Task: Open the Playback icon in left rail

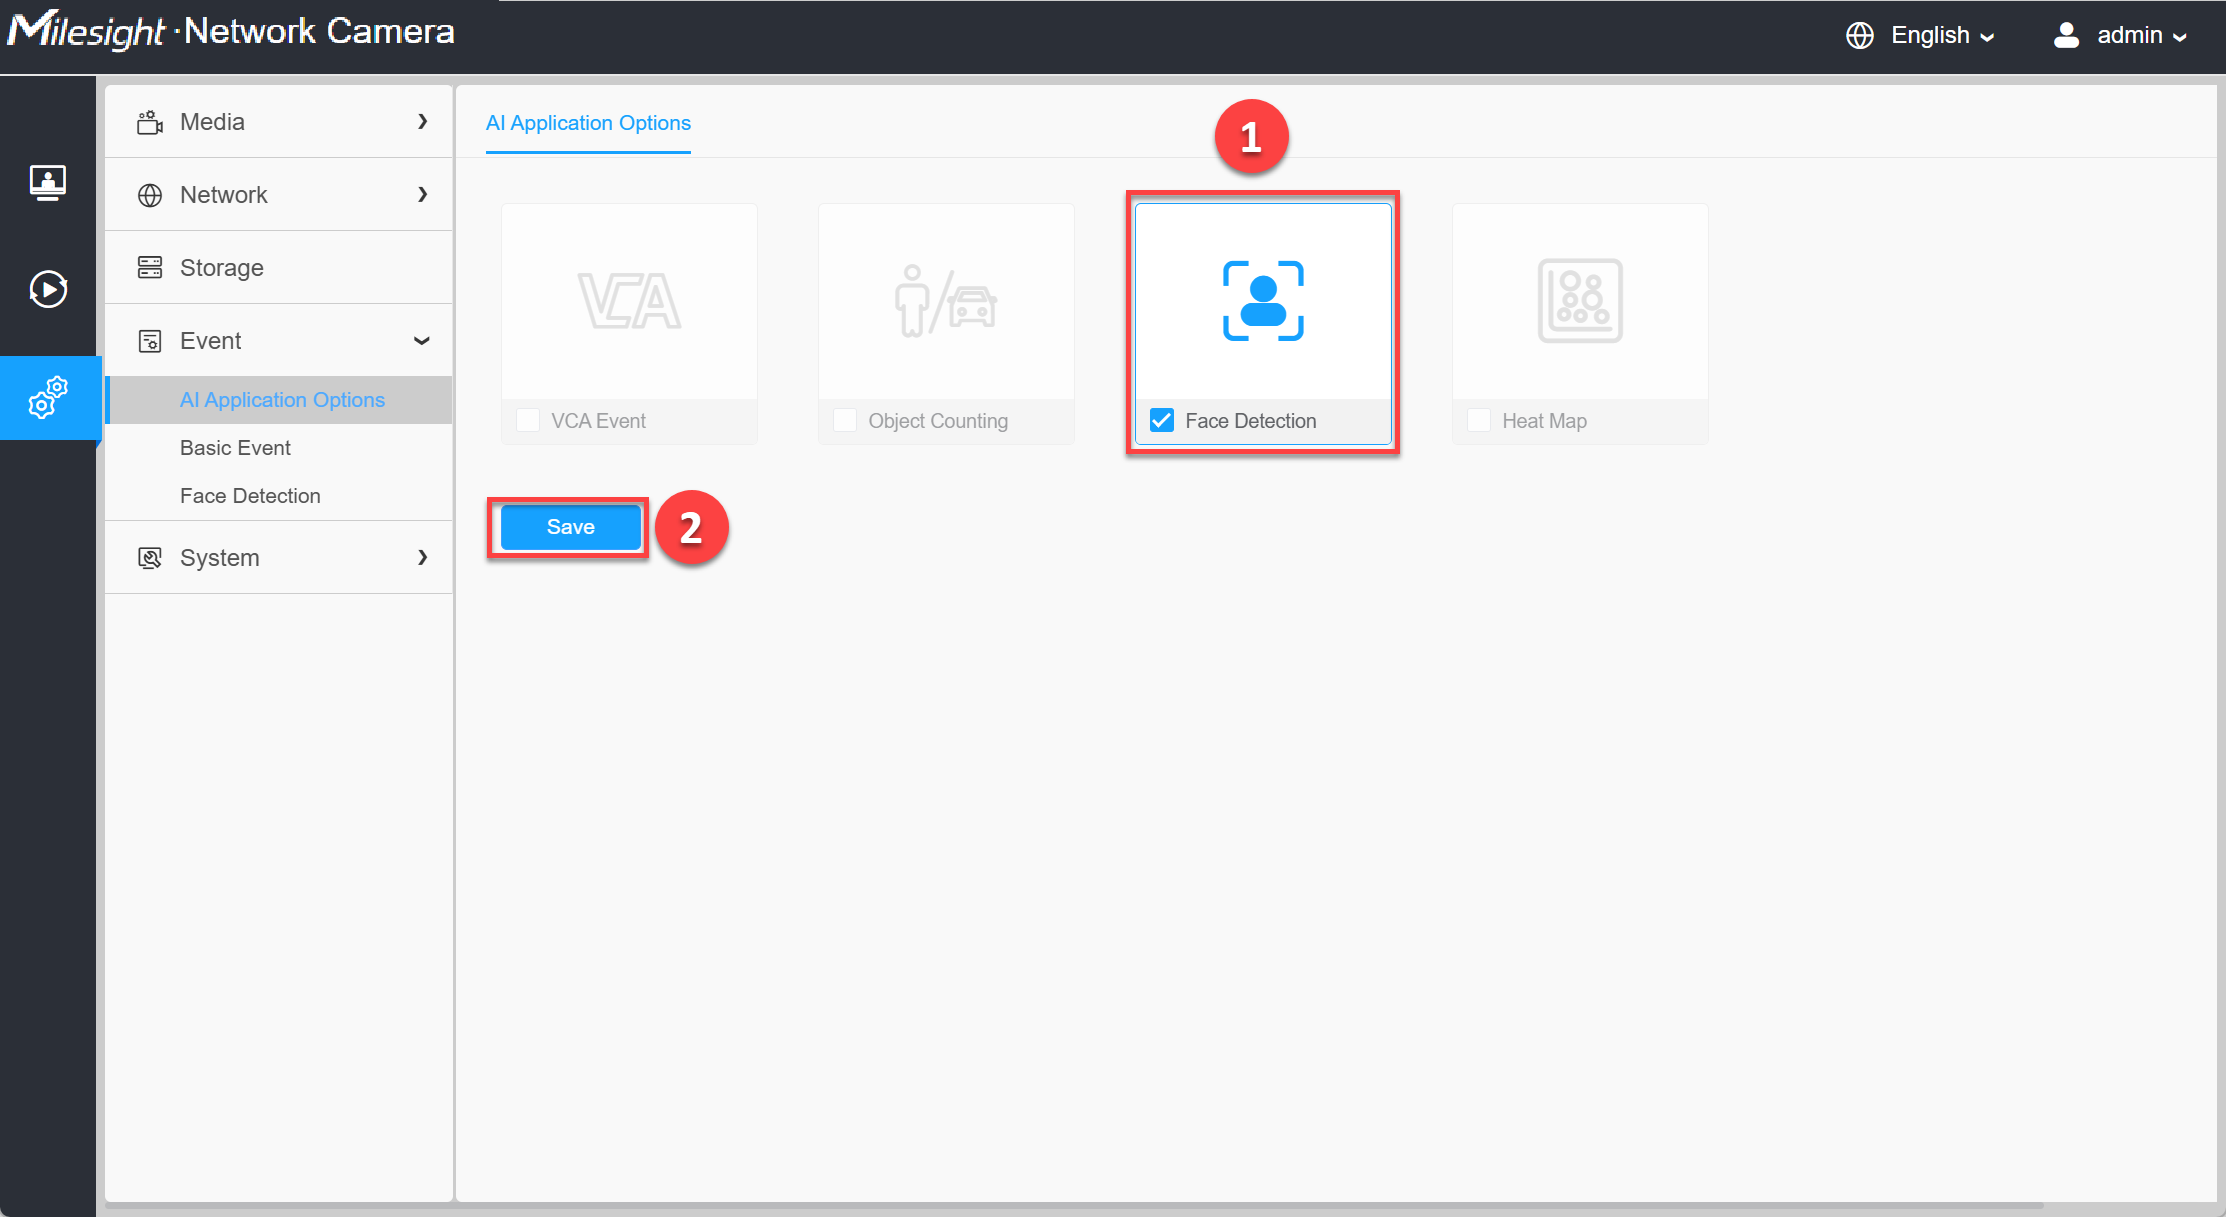Action: (48, 289)
